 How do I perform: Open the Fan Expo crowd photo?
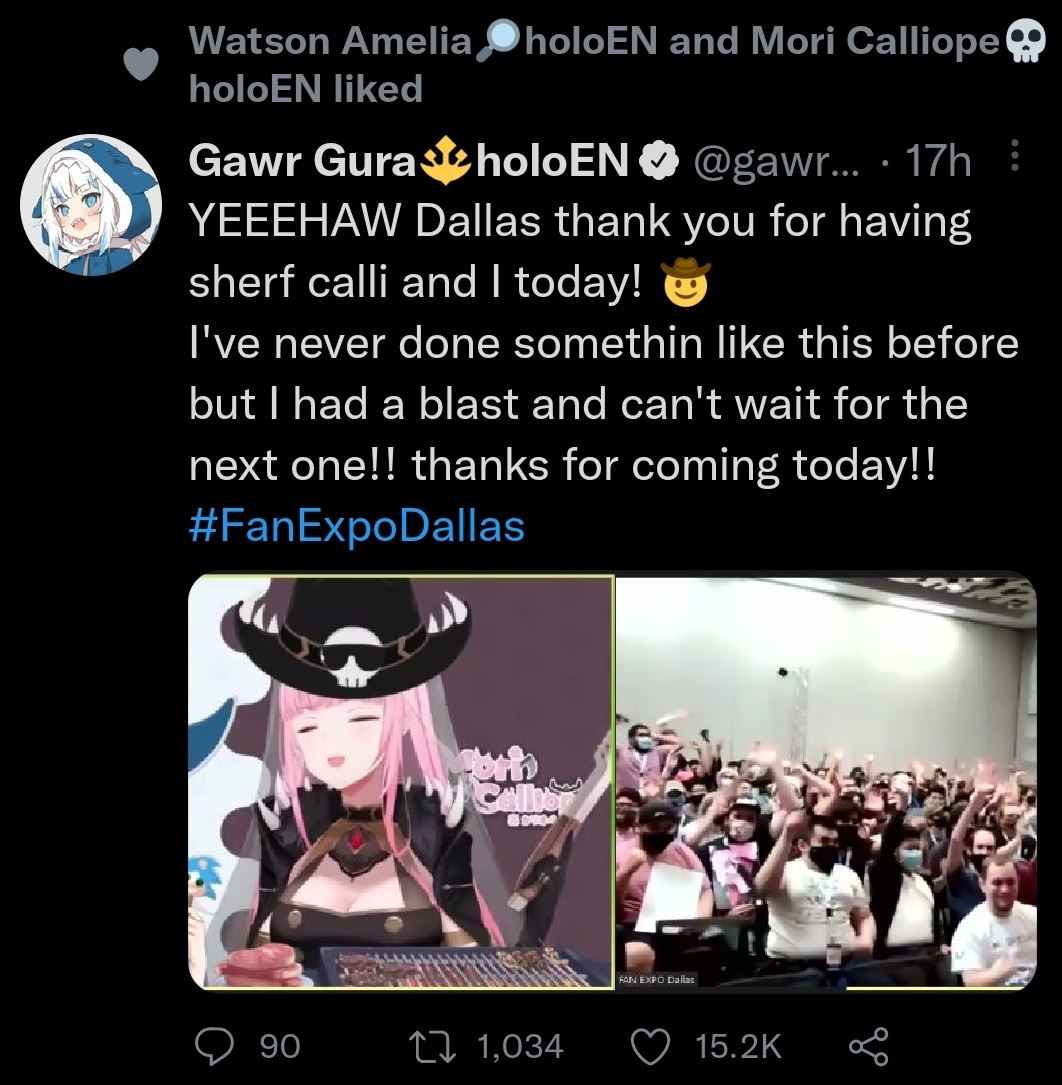pos(826,781)
